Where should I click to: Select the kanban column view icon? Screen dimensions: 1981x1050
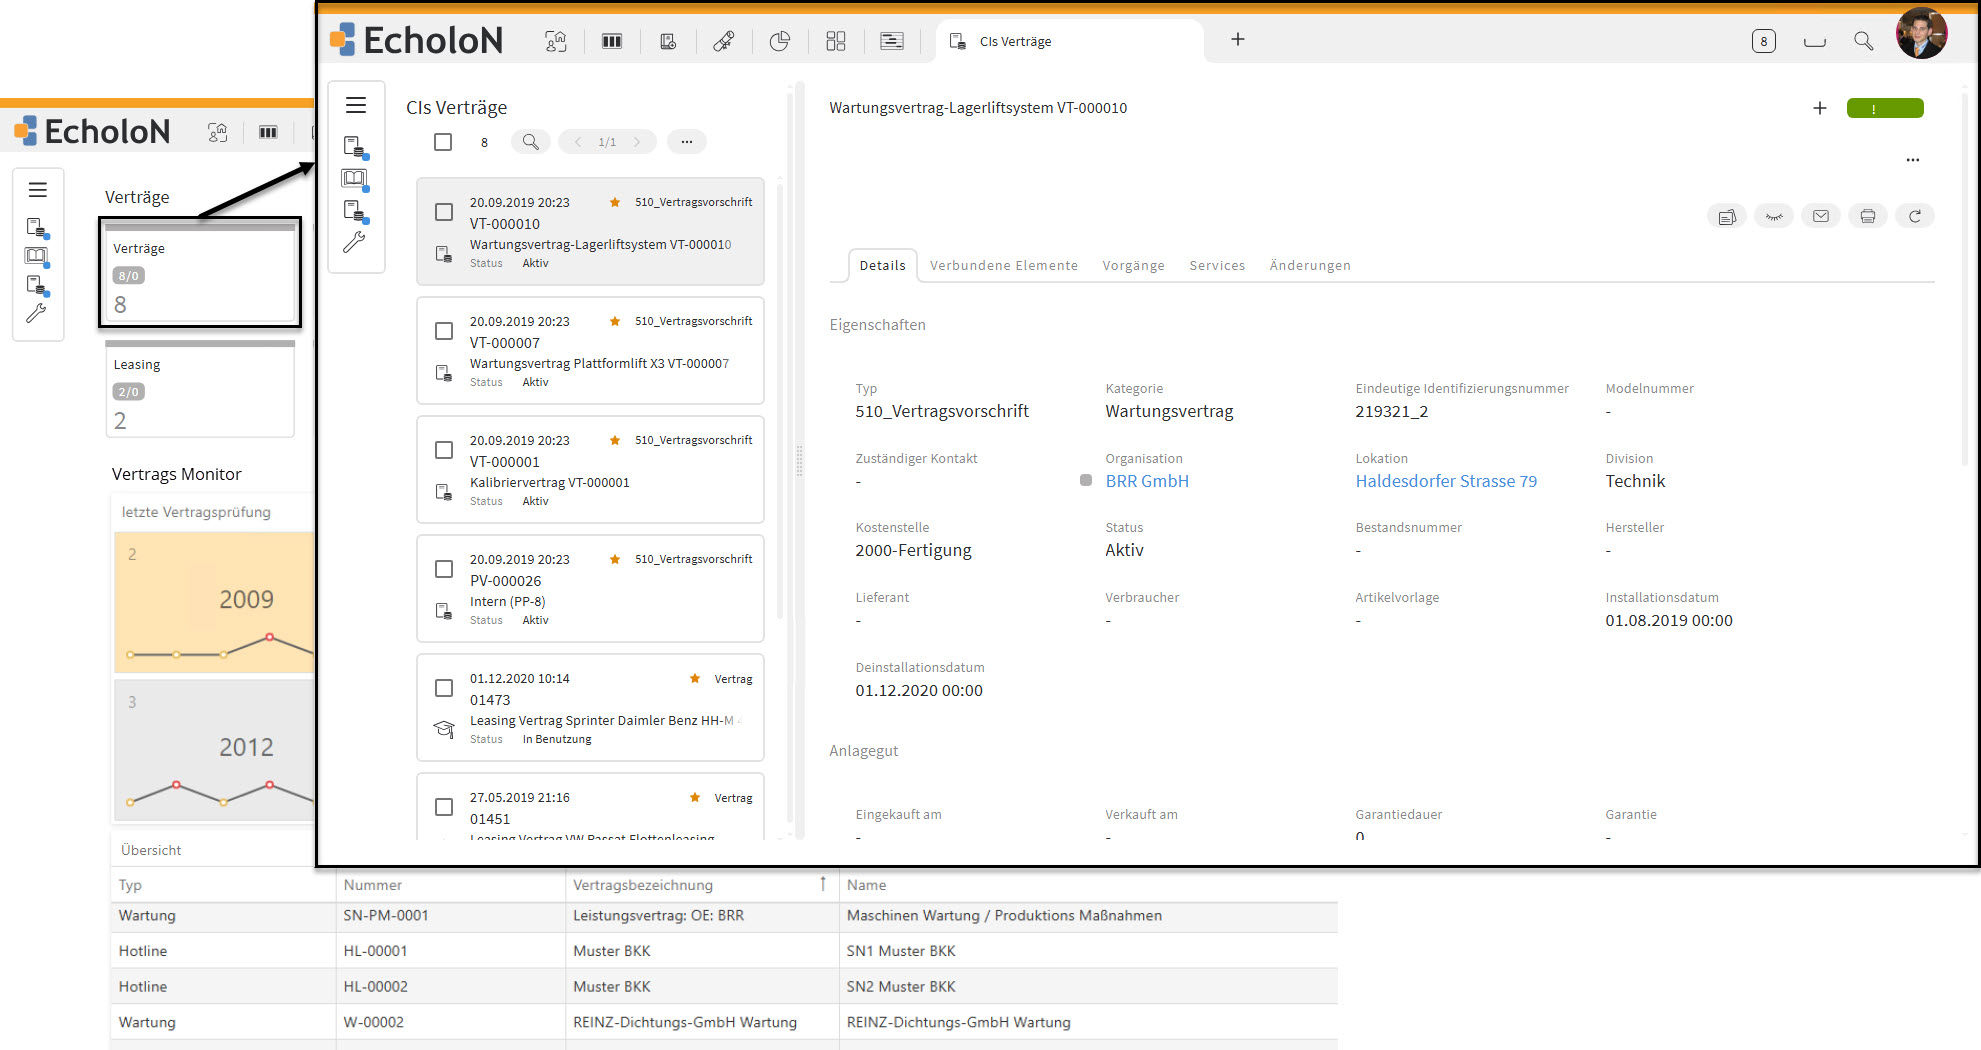pos(611,41)
